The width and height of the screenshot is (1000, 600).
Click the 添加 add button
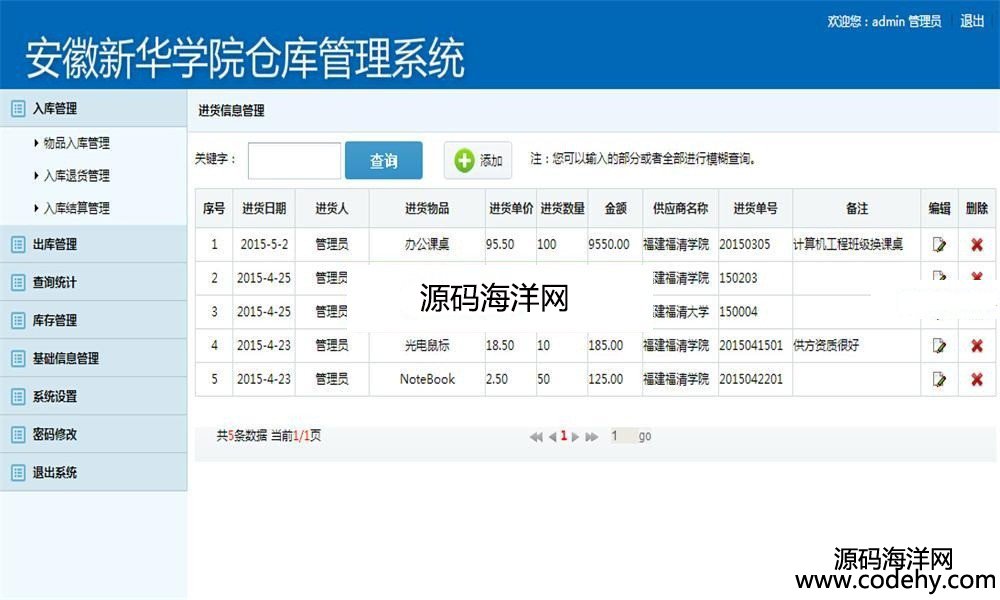pyautogui.click(x=478, y=161)
